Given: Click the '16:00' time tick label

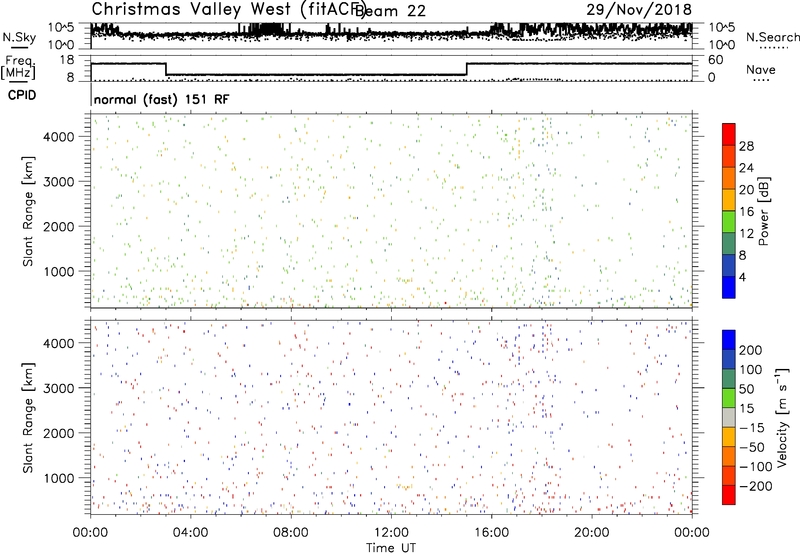Looking at the screenshot, I should click(x=491, y=533).
